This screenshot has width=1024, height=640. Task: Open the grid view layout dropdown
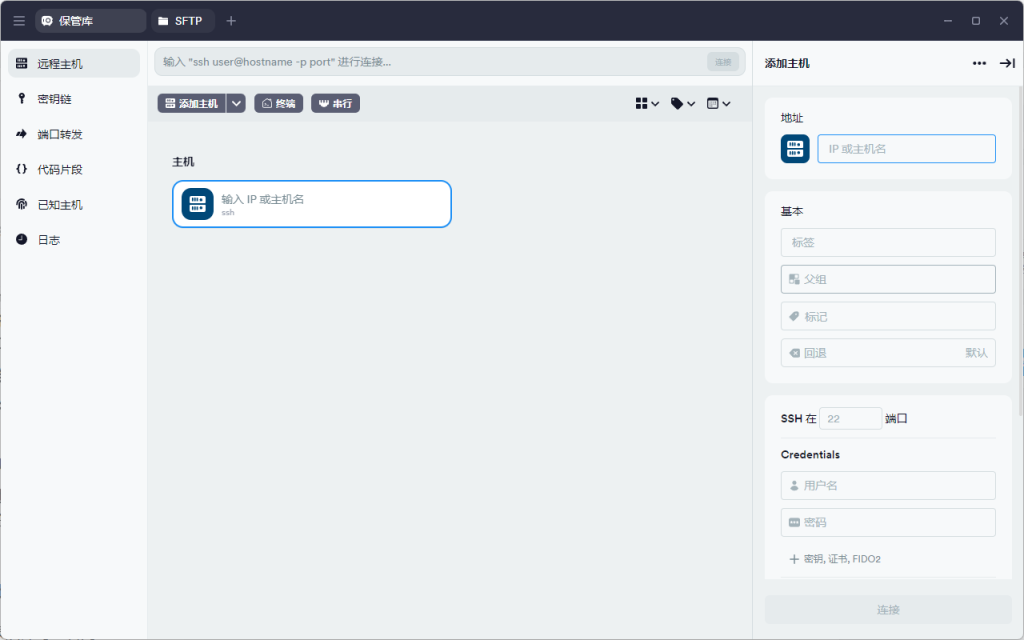click(x=647, y=103)
